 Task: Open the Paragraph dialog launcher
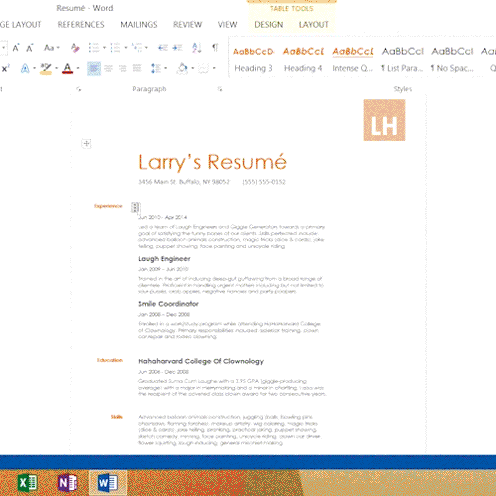[220, 89]
